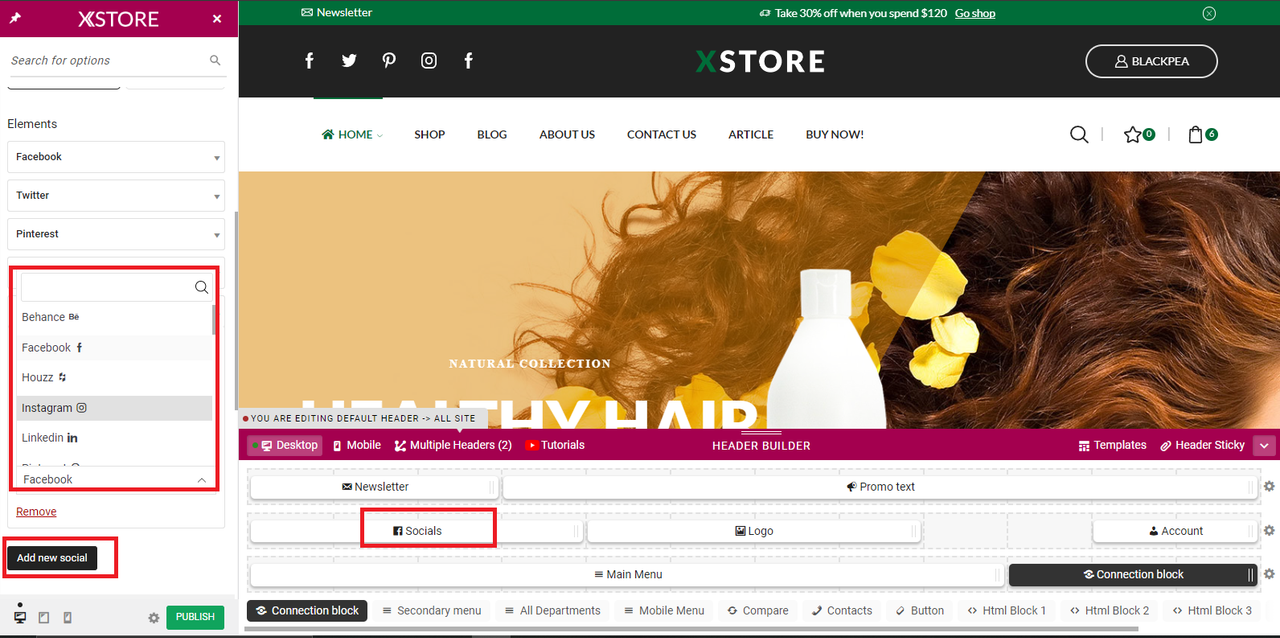
Task: Go to BLOG in site navigation
Action: tap(492, 134)
